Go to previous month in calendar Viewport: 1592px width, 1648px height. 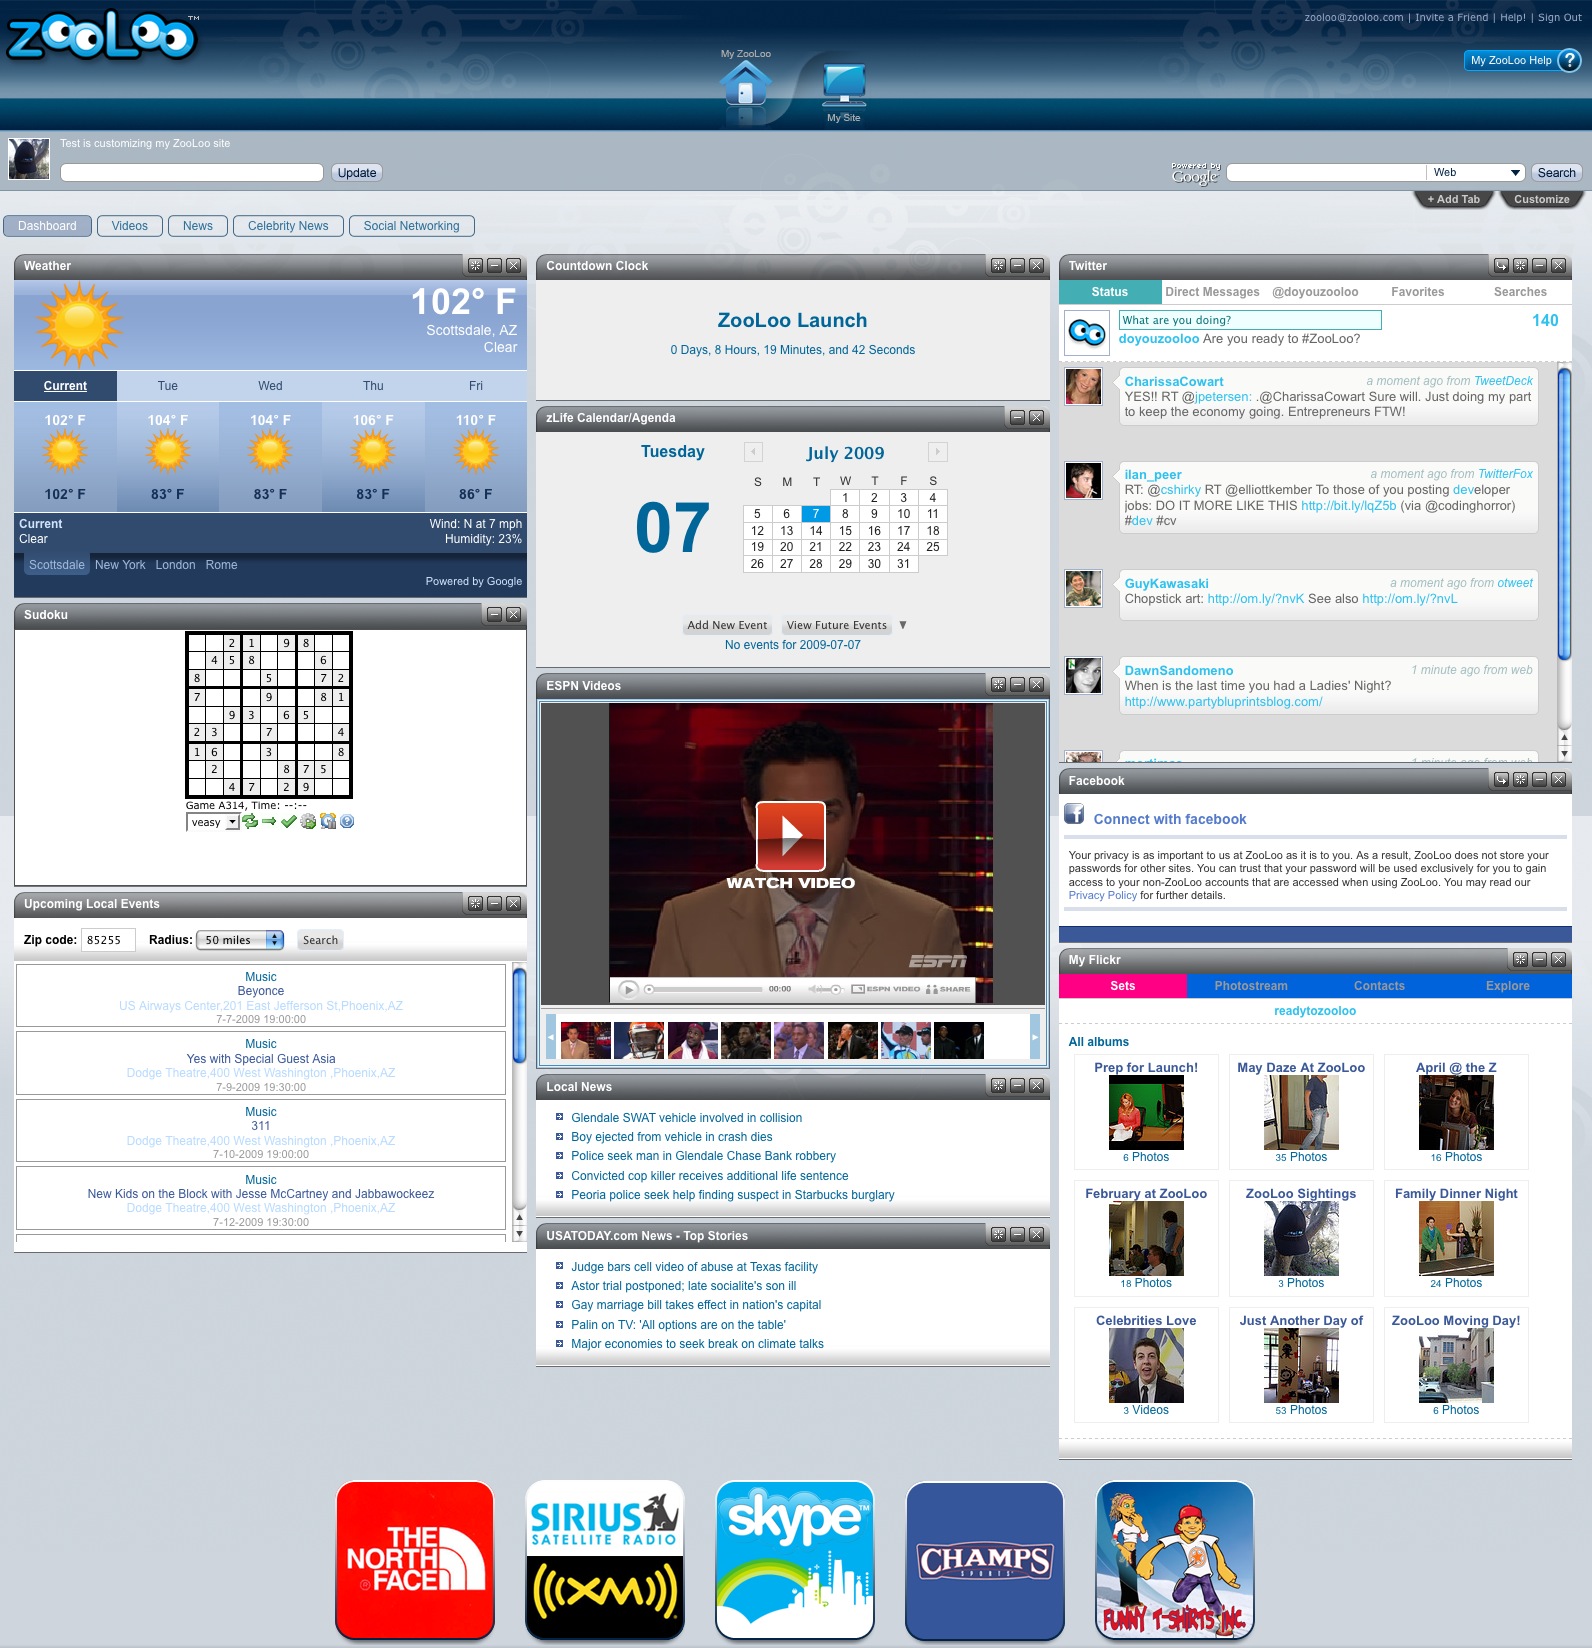tap(754, 452)
